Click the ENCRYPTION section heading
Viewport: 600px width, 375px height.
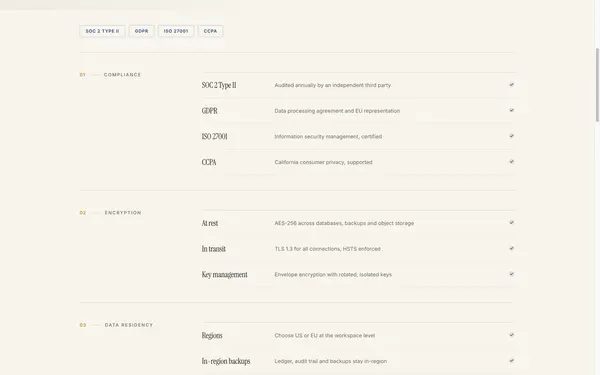coord(123,213)
